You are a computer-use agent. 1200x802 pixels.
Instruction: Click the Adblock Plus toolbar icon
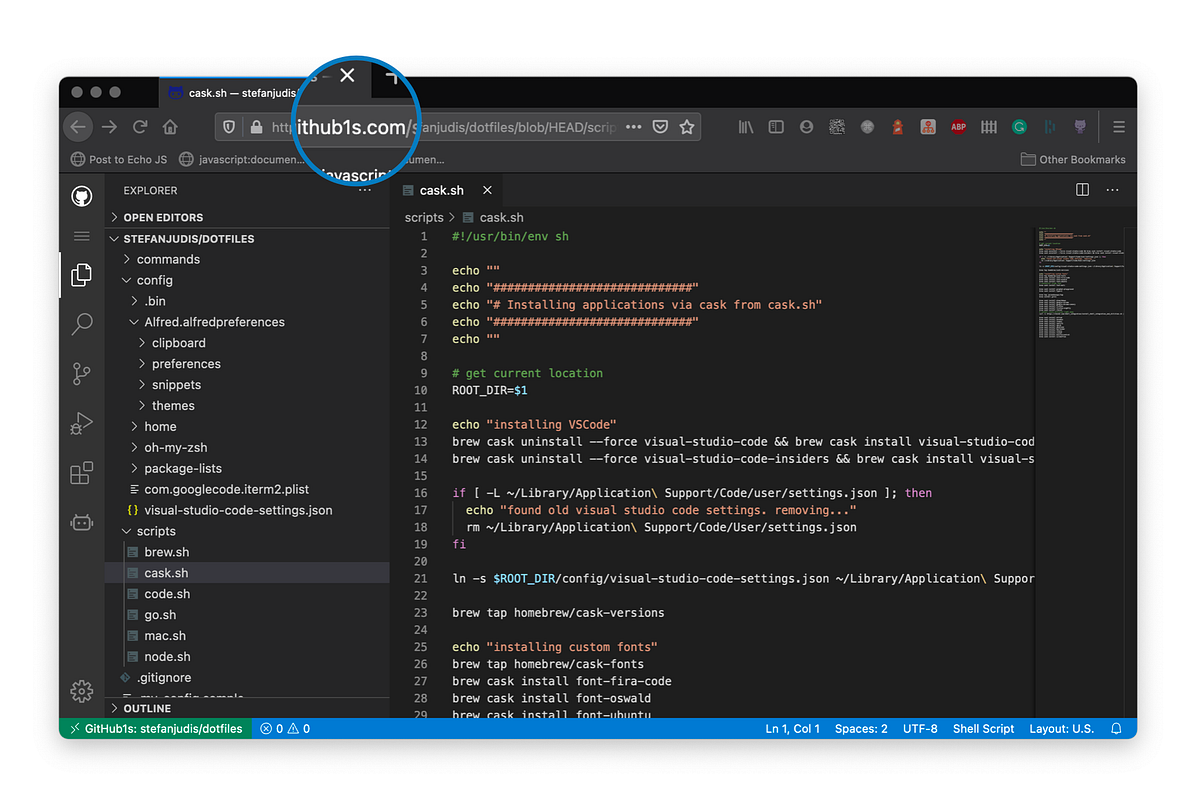[x=958, y=127]
